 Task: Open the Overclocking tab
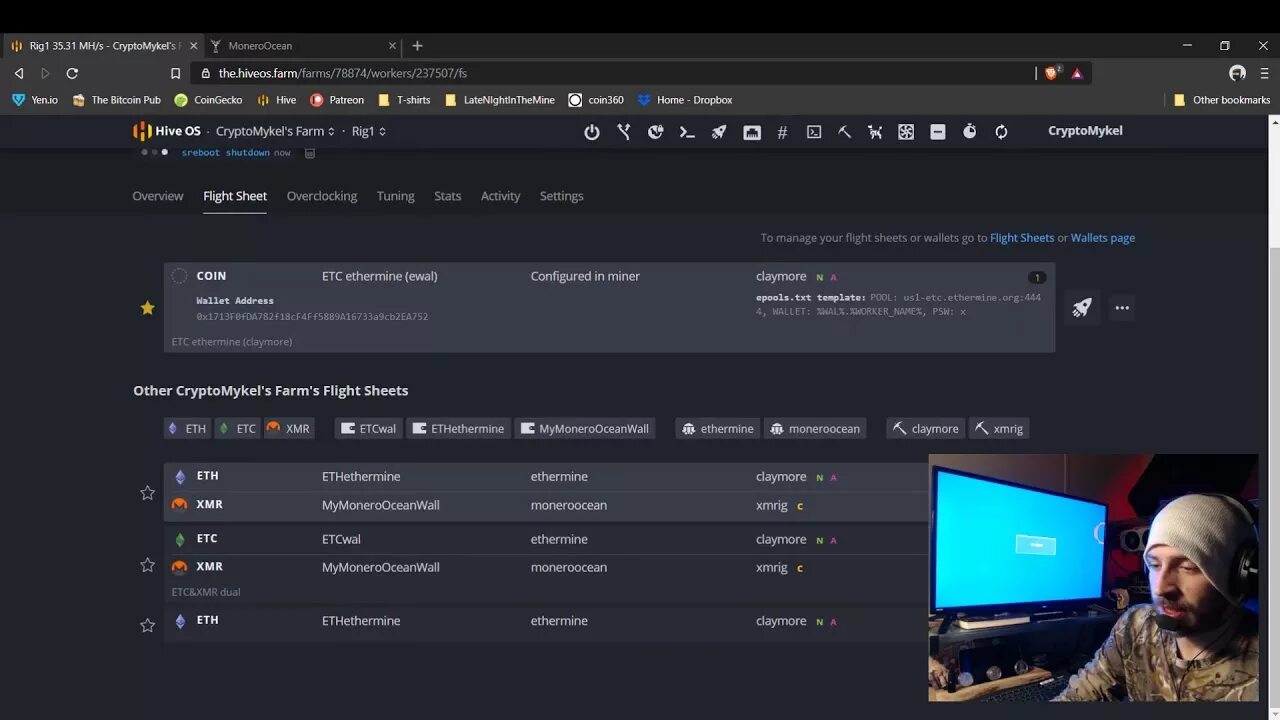(x=322, y=196)
